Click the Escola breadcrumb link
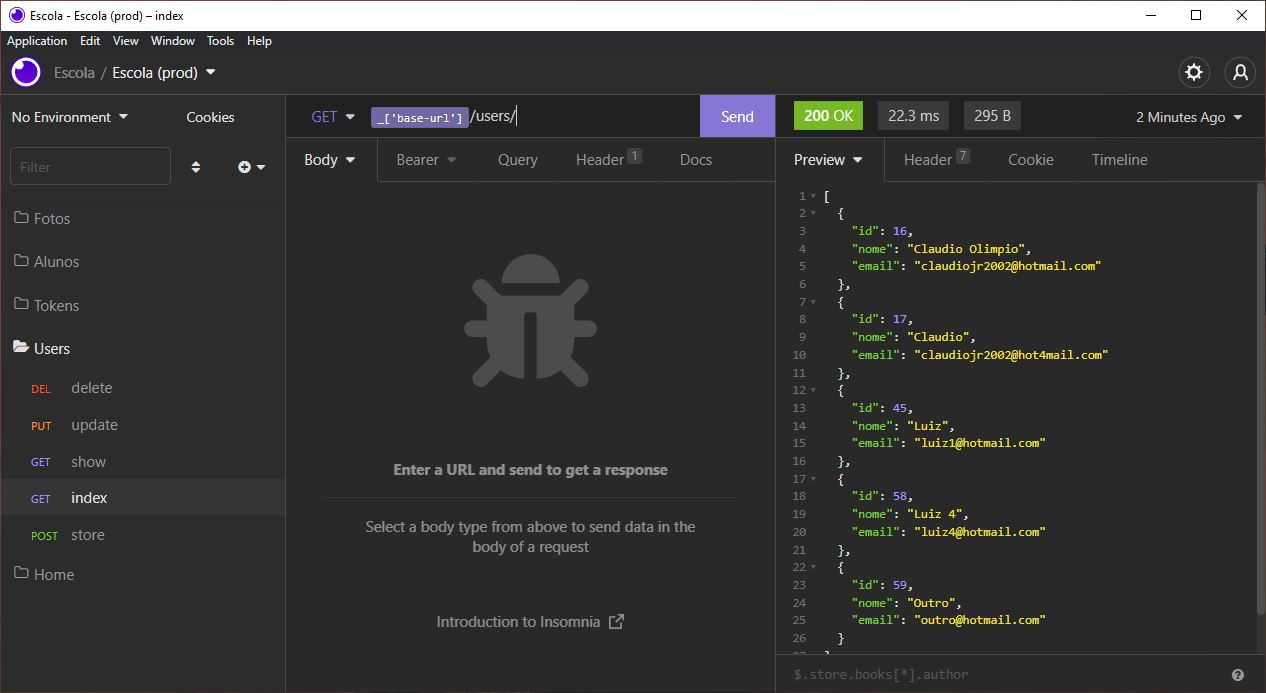Viewport: 1266px width, 693px height. click(74, 72)
